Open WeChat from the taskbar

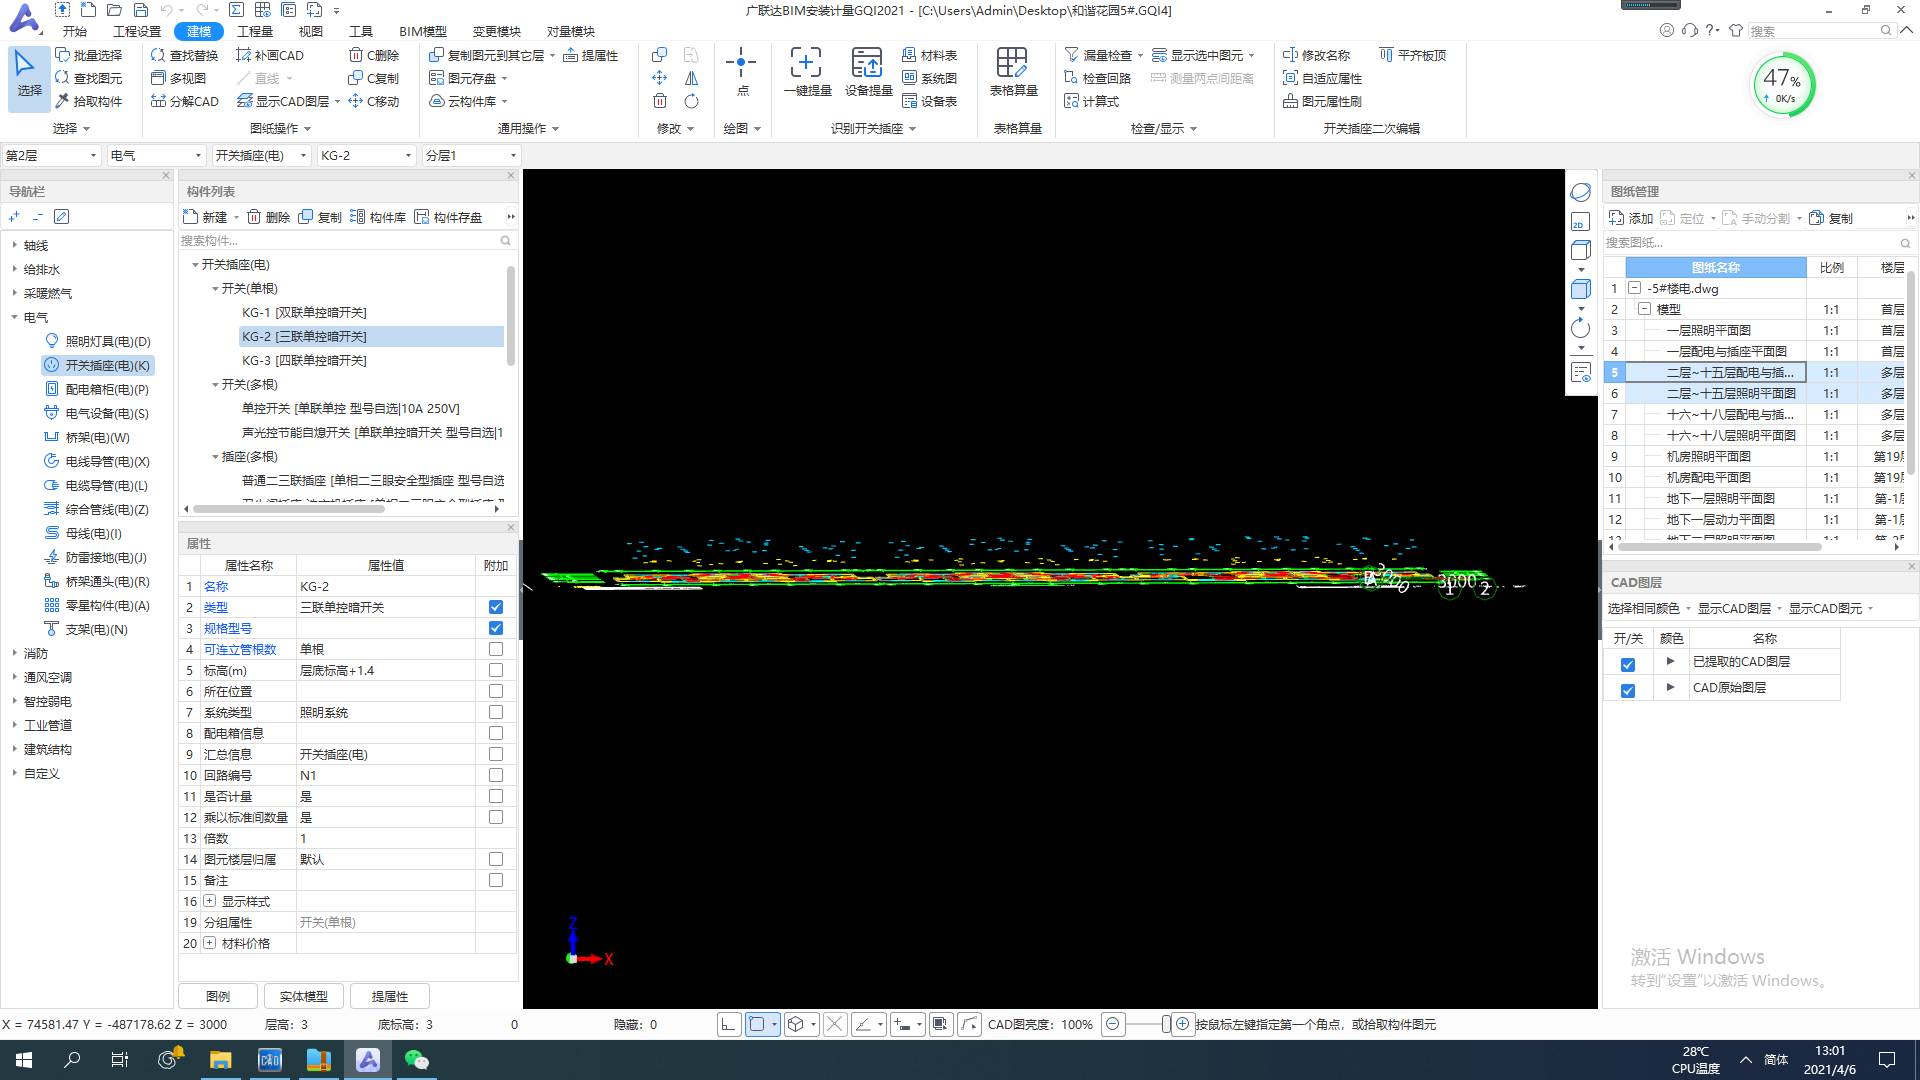pos(417,1060)
